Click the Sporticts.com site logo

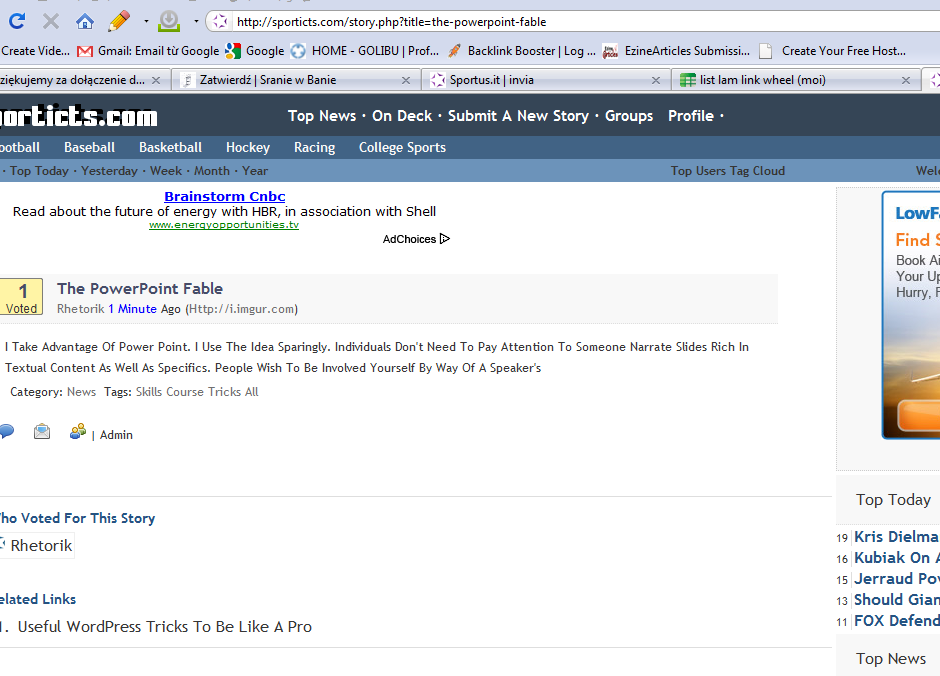pyautogui.click(x=78, y=116)
